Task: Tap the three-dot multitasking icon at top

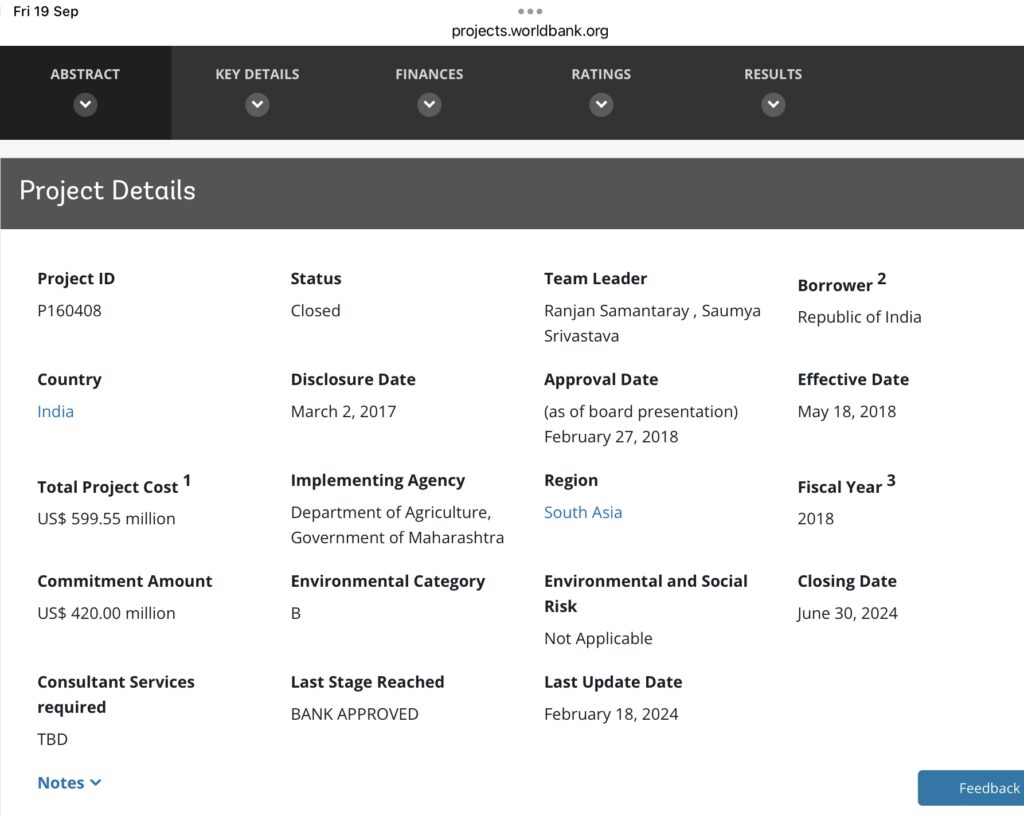Action: (530, 12)
